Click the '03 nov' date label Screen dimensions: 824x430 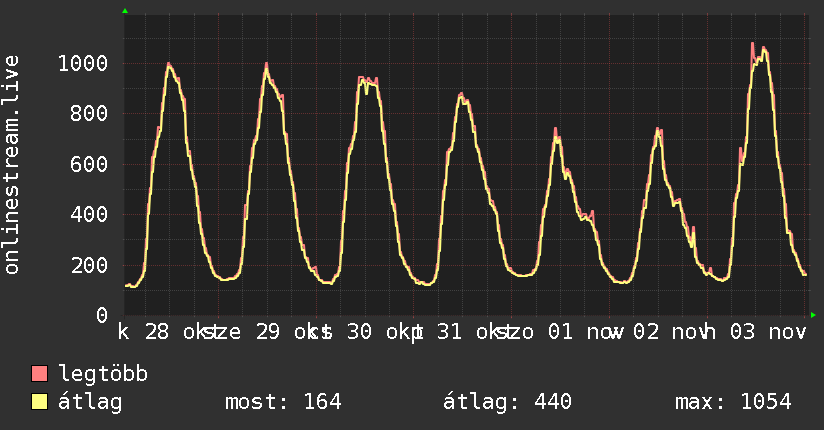coord(768,332)
